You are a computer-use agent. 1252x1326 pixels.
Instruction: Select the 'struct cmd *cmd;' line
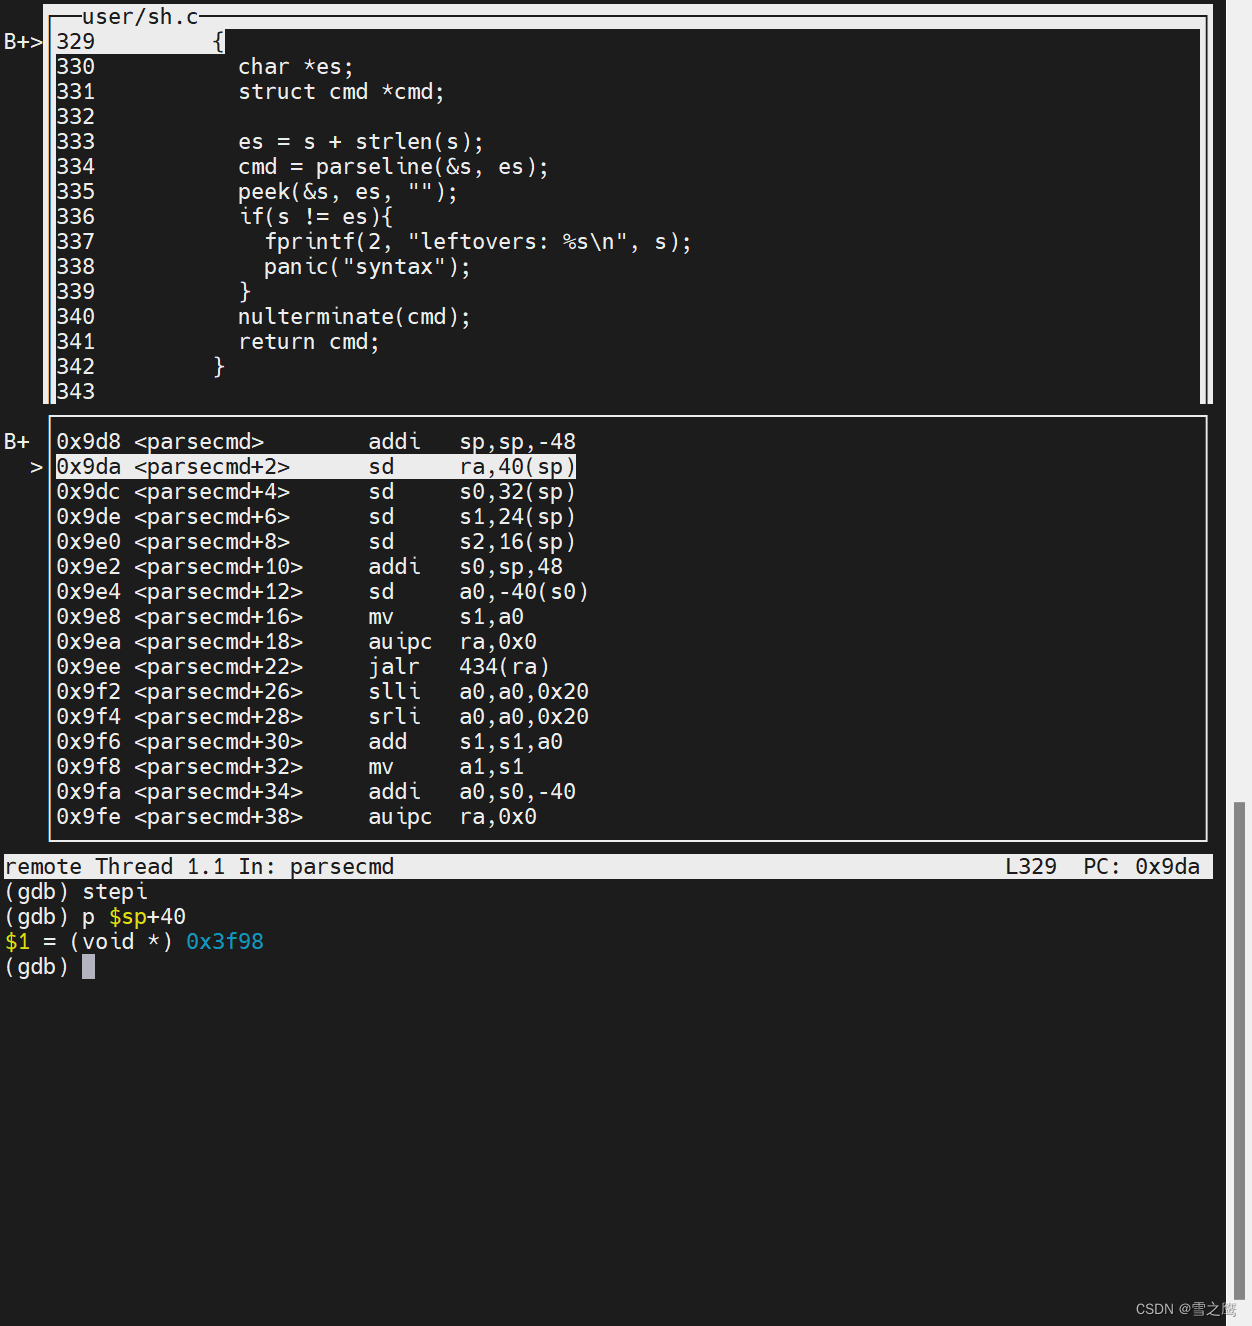tap(341, 92)
